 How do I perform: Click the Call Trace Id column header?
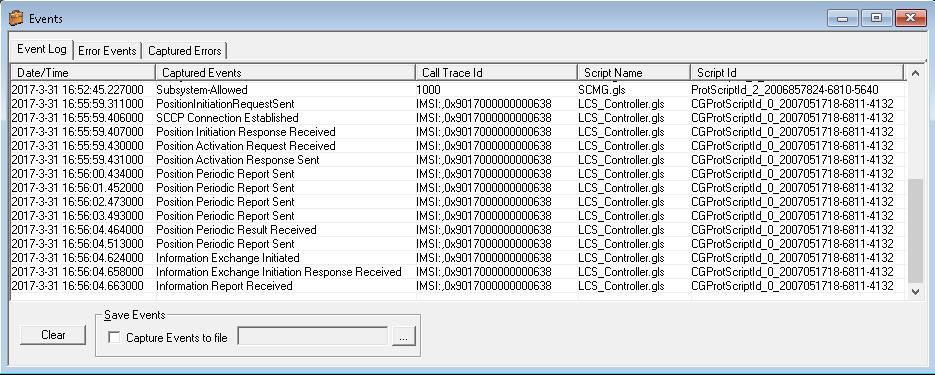click(x=496, y=73)
